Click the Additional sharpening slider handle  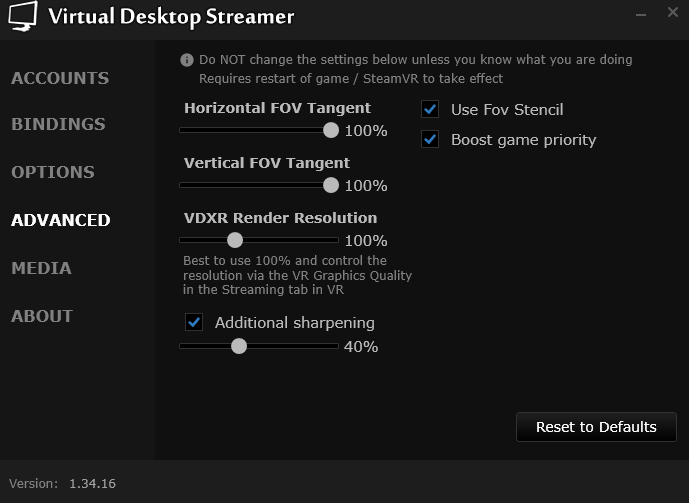click(x=238, y=346)
